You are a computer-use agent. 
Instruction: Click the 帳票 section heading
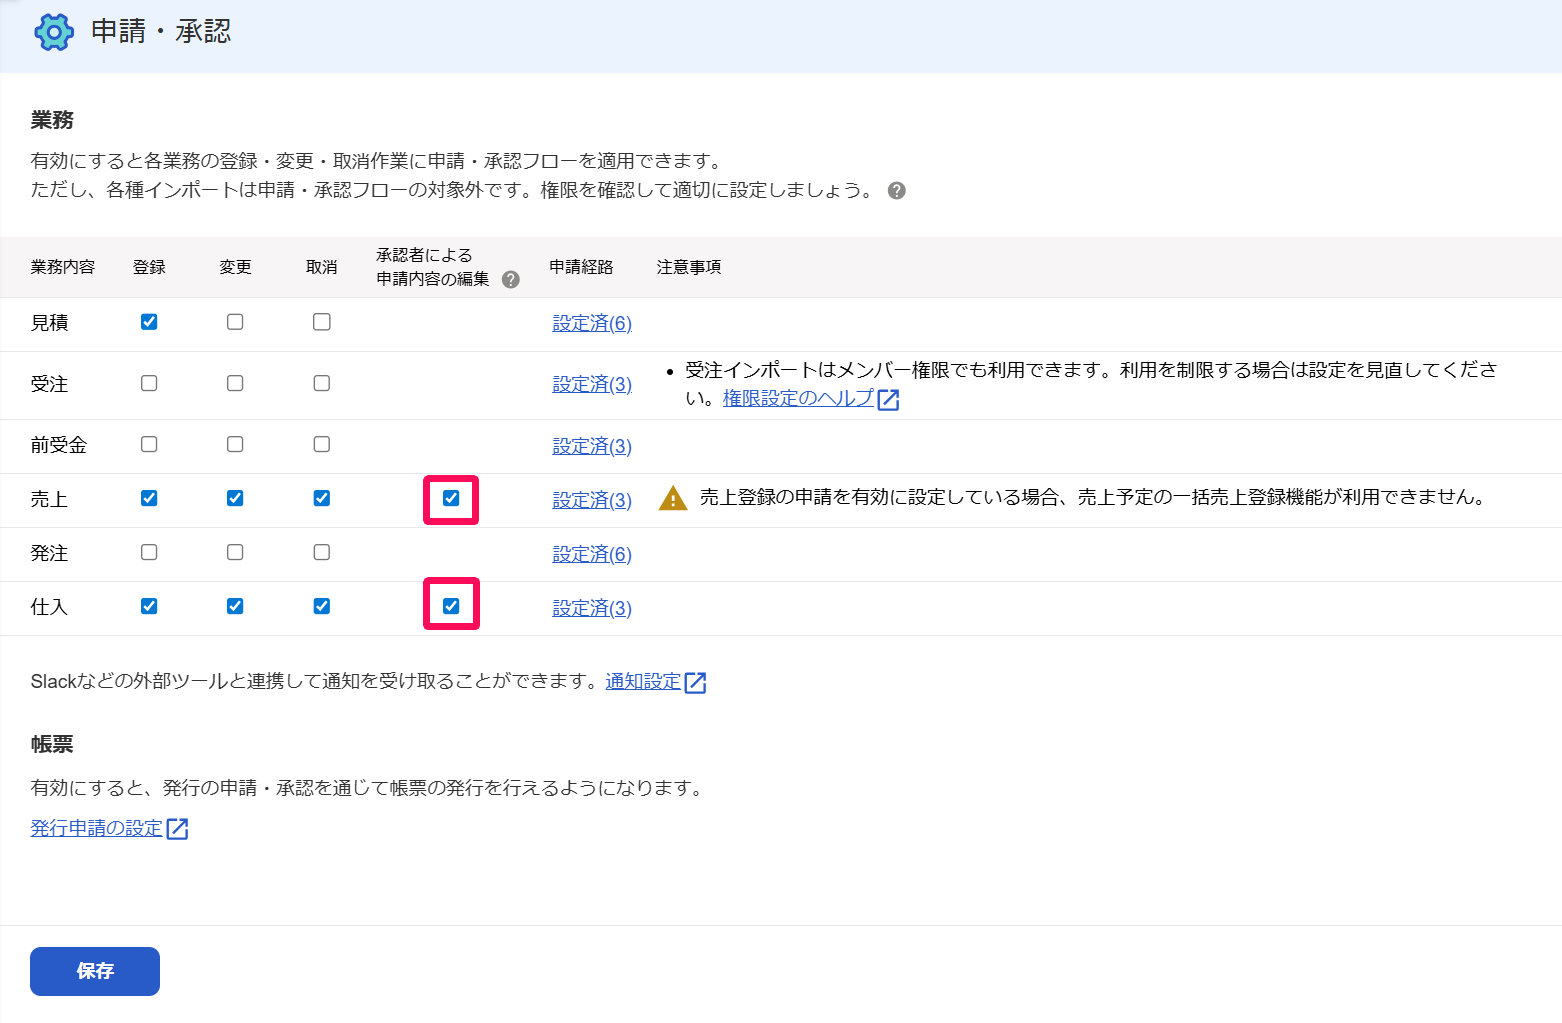pyautogui.click(x=52, y=744)
